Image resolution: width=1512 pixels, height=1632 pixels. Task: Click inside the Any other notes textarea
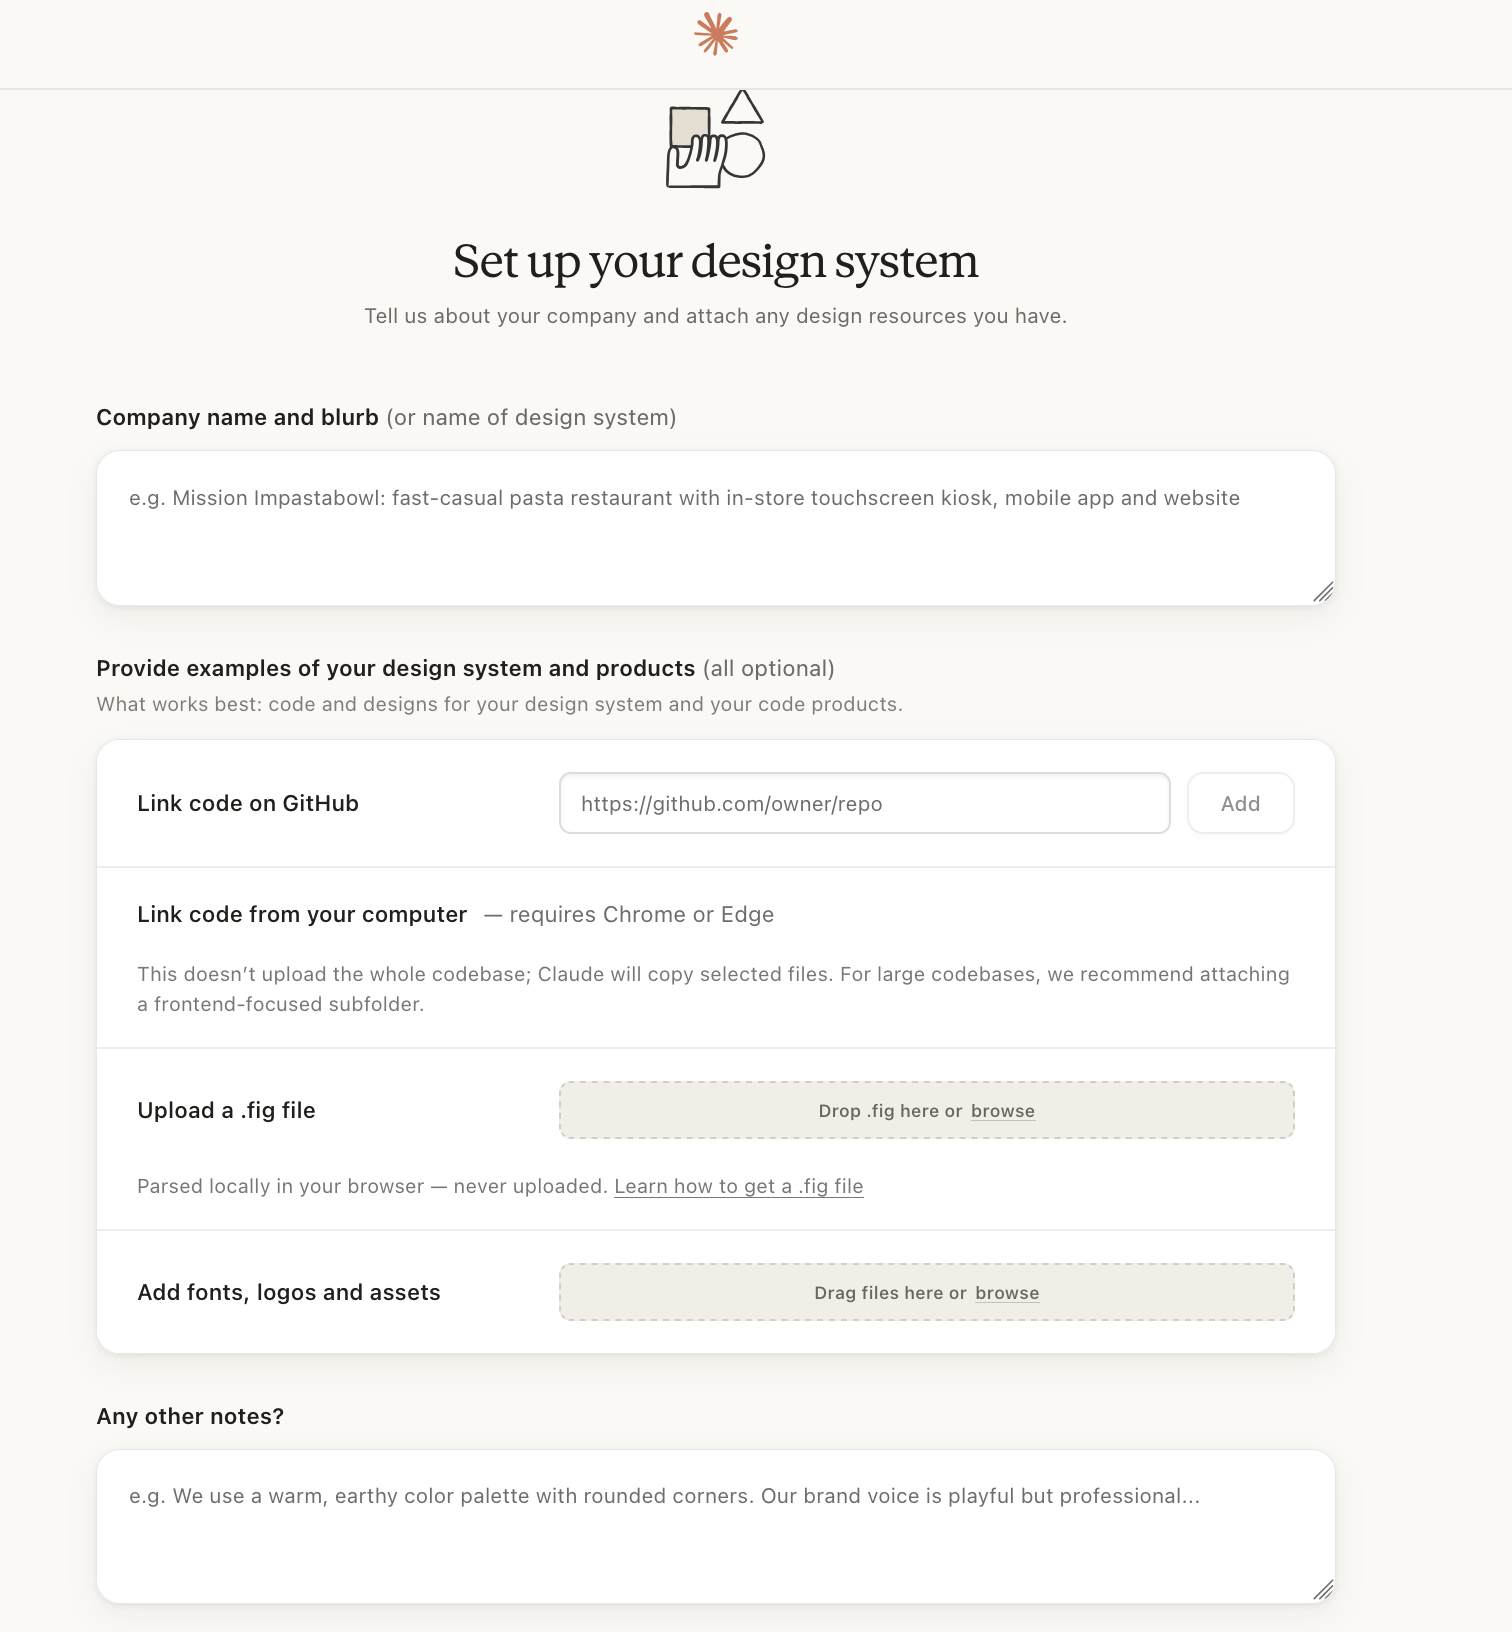point(715,1525)
